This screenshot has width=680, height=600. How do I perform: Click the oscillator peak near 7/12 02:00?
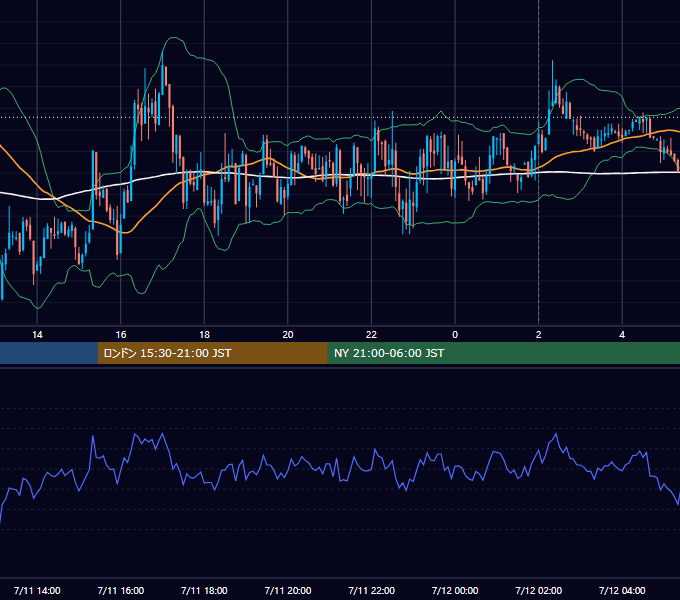(x=556, y=434)
